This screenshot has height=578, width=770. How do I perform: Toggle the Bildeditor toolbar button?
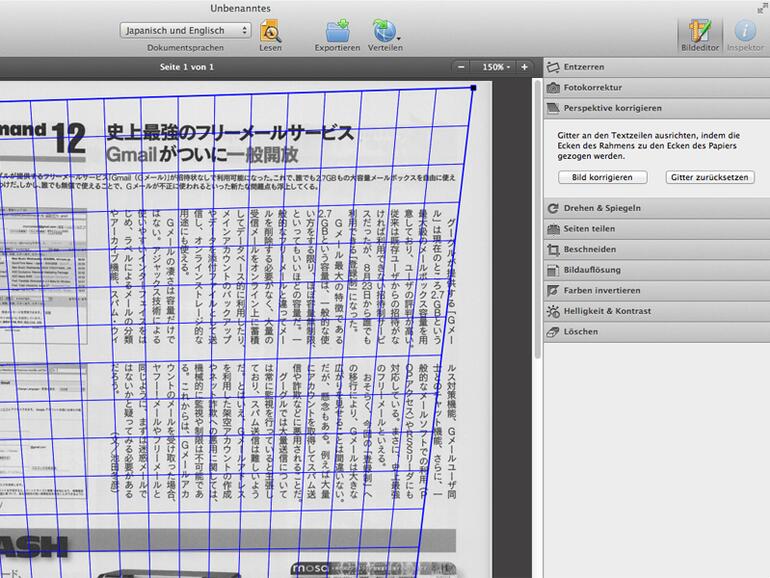(699, 31)
